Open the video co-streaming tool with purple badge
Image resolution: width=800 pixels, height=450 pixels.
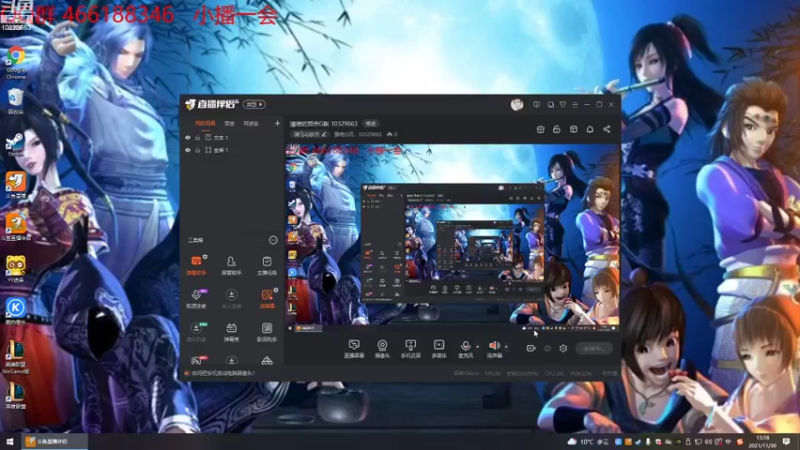[x=196, y=298]
